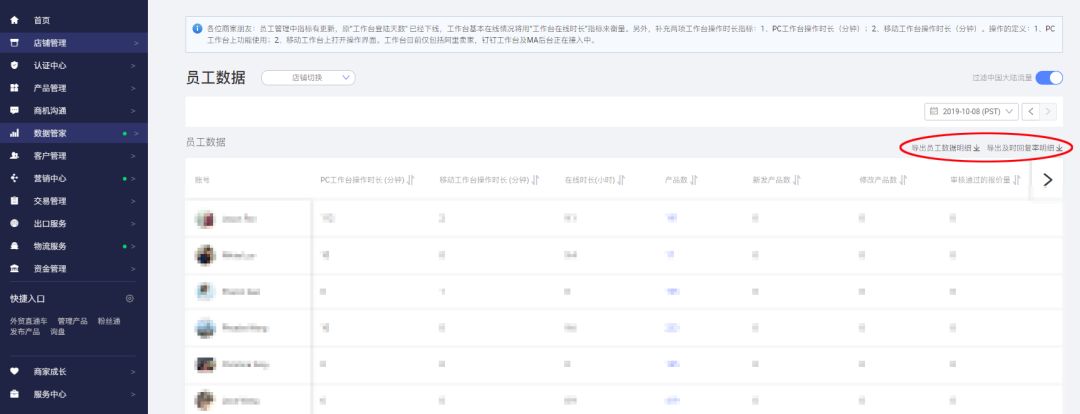Click the calendar icon in date picker
The width and height of the screenshot is (1080, 414).
pos(934,111)
